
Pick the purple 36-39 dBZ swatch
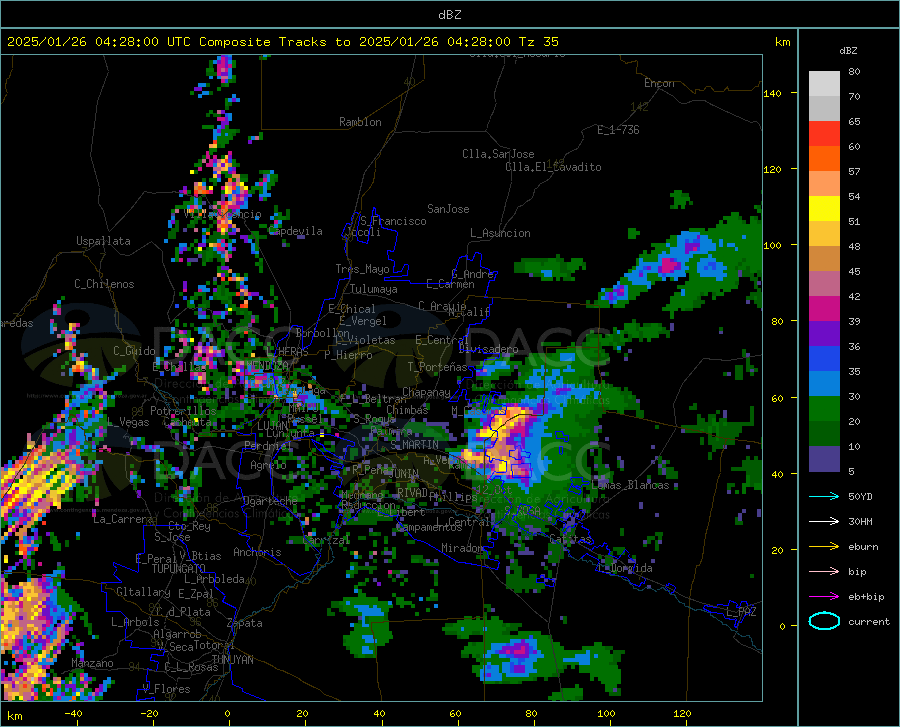pyautogui.click(x=824, y=334)
